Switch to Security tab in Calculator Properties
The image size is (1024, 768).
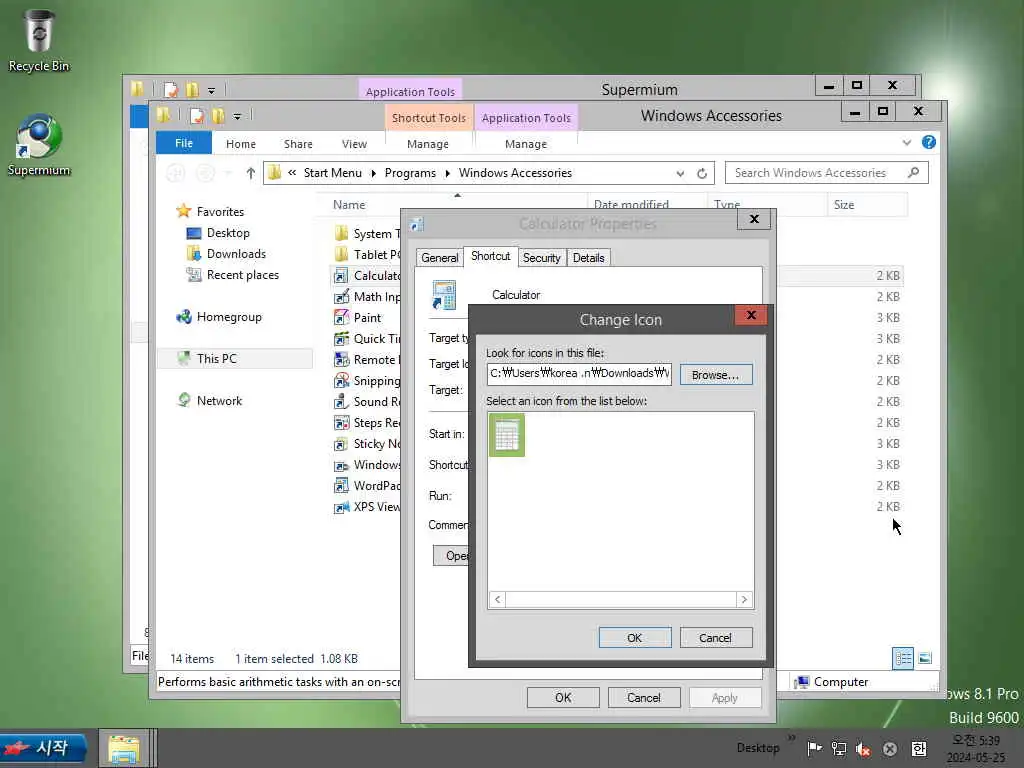tap(541, 258)
